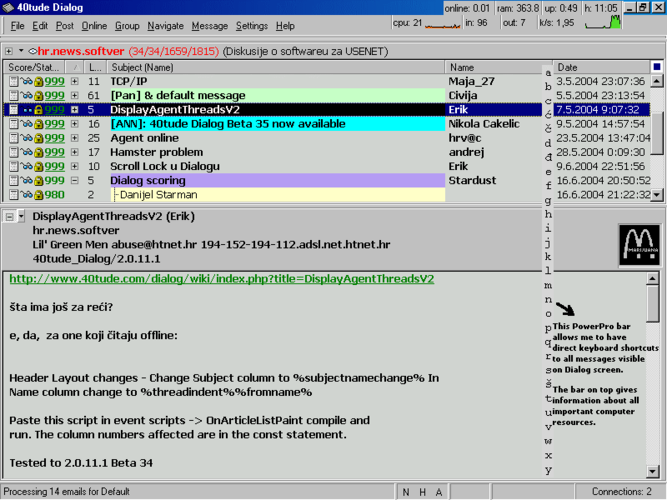Click the PowerPro bar letter 'x' shortcut
667x500 pixels.
(x=548, y=455)
